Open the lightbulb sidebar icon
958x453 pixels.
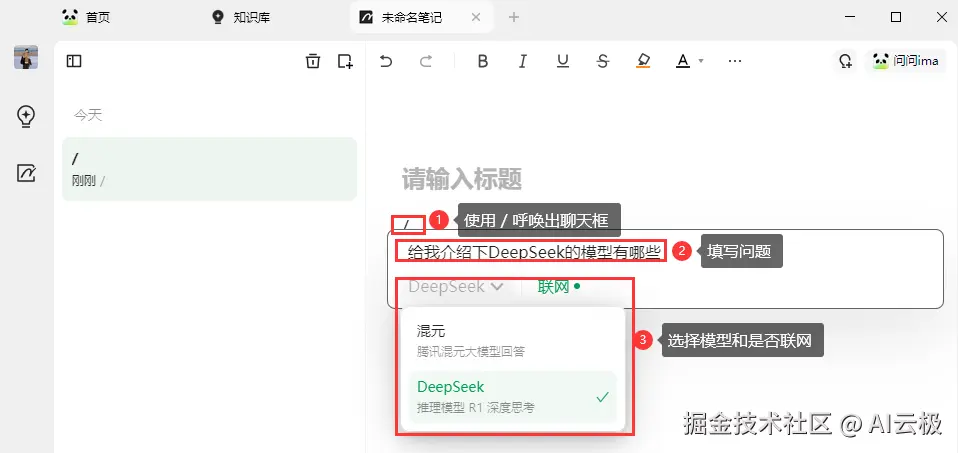point(26,116)
